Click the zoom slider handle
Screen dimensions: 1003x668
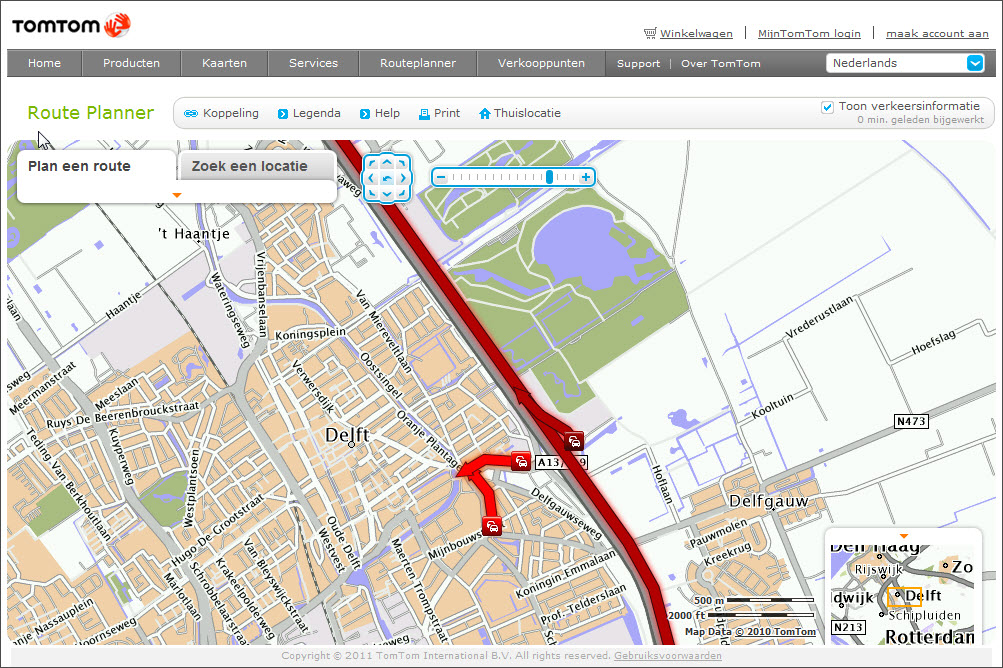coord(549,177)
